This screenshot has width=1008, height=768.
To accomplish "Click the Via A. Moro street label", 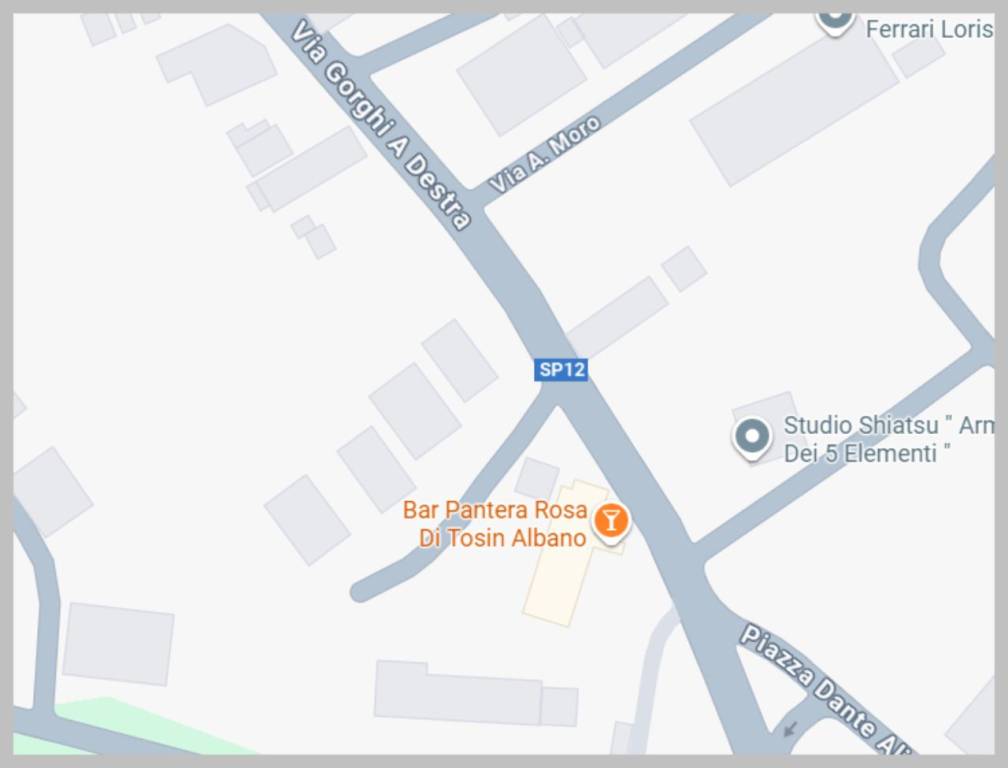I will (545, 154).
